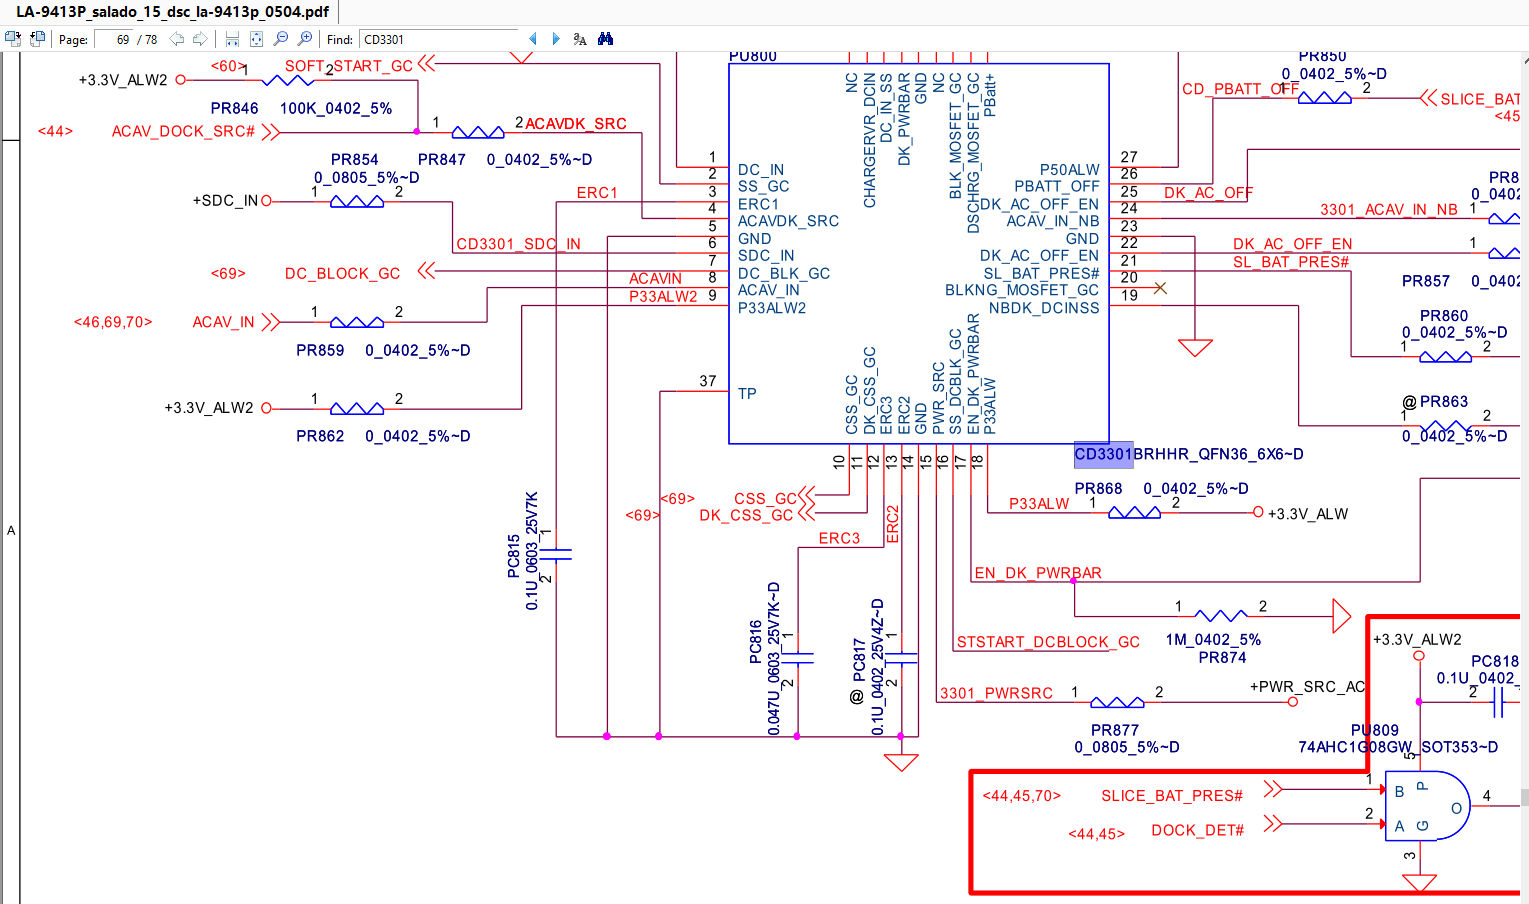The image size is (1529, 904).
Task: Click the 1M_0402_5% resistor value
Action: click(x=1213, y=640)
